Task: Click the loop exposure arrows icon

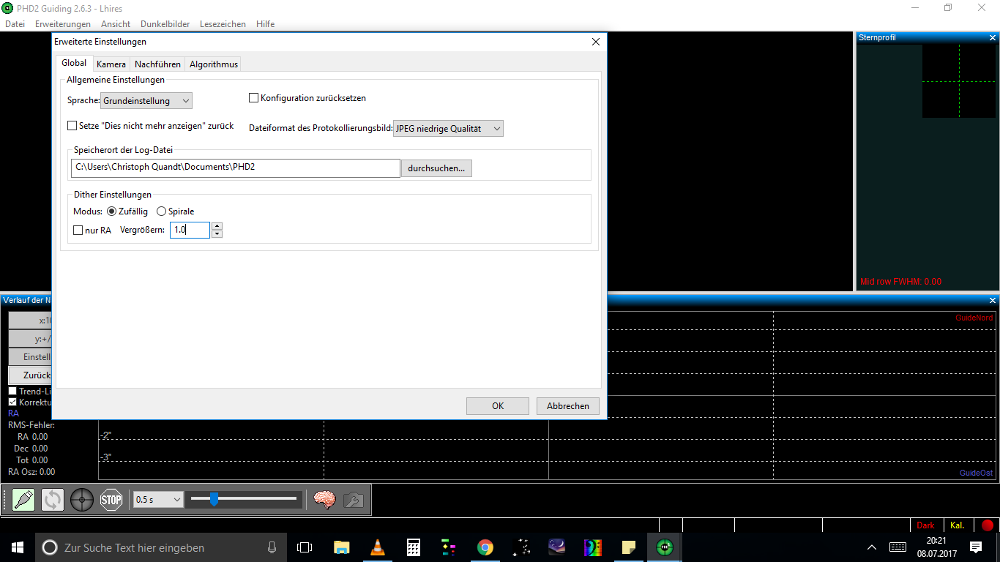Action: [x=52, y=499]
